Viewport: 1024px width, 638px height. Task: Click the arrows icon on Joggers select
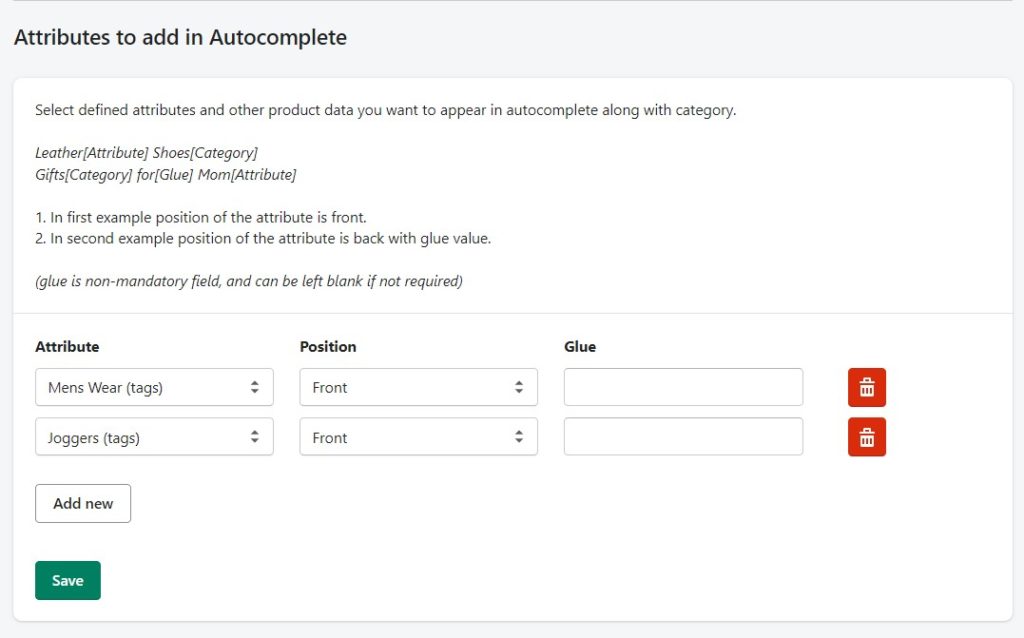click(x=255, y=437)
